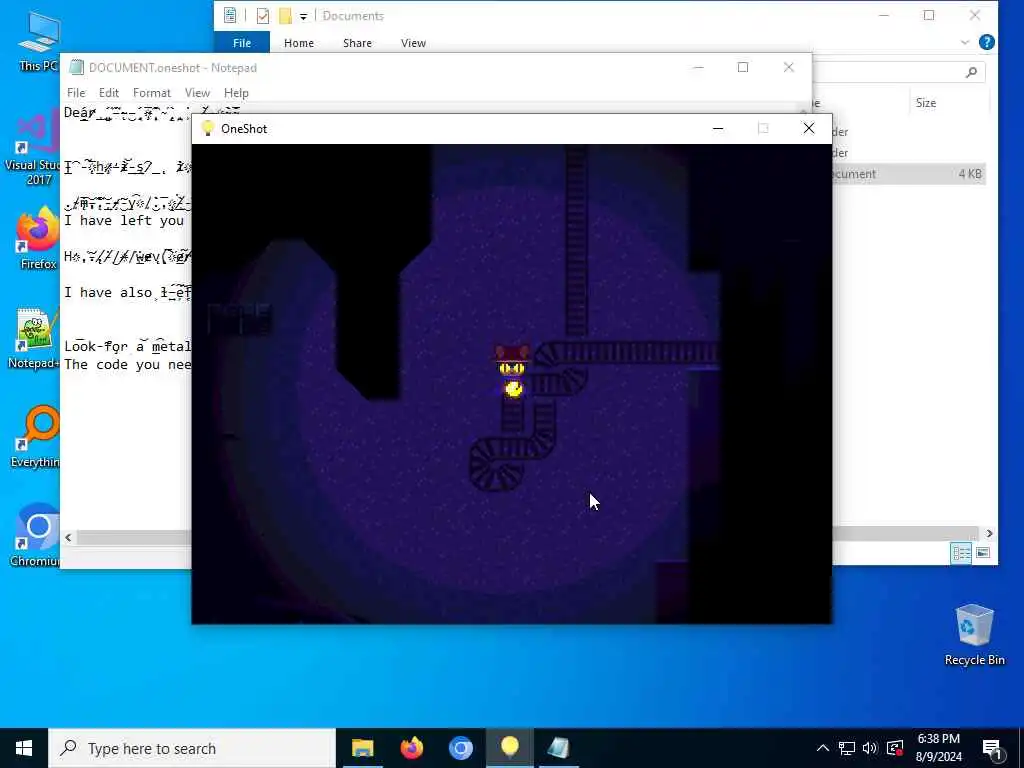Open the Explorer Share tab

click(357, 43)
